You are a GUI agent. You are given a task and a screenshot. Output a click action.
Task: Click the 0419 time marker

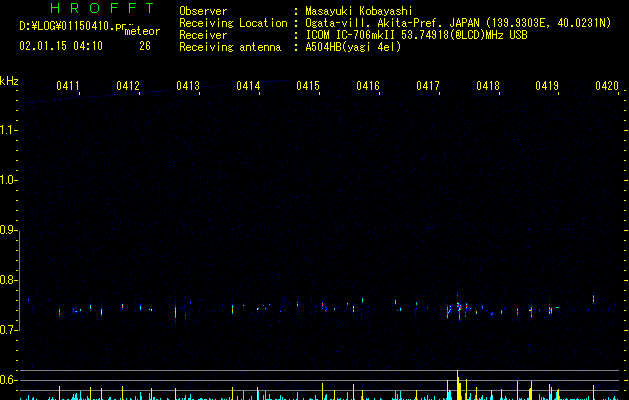[547, 86]
